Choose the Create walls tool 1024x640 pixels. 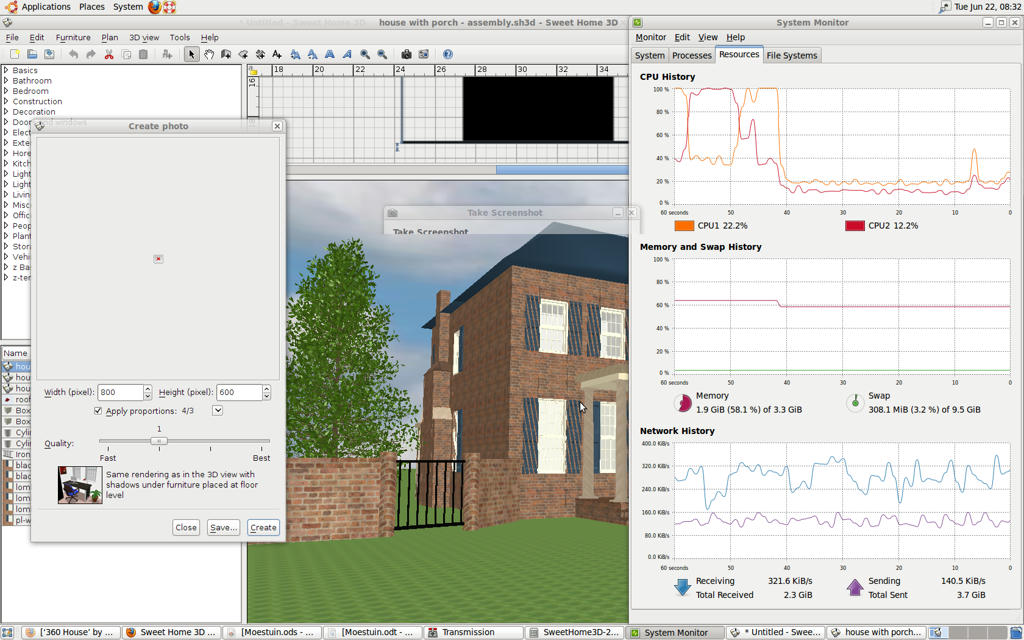226,54
